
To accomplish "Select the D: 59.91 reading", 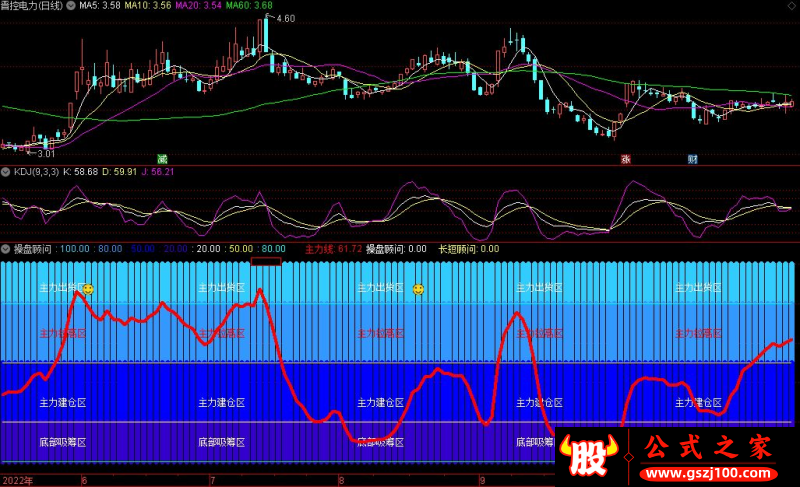I will 119,172.
